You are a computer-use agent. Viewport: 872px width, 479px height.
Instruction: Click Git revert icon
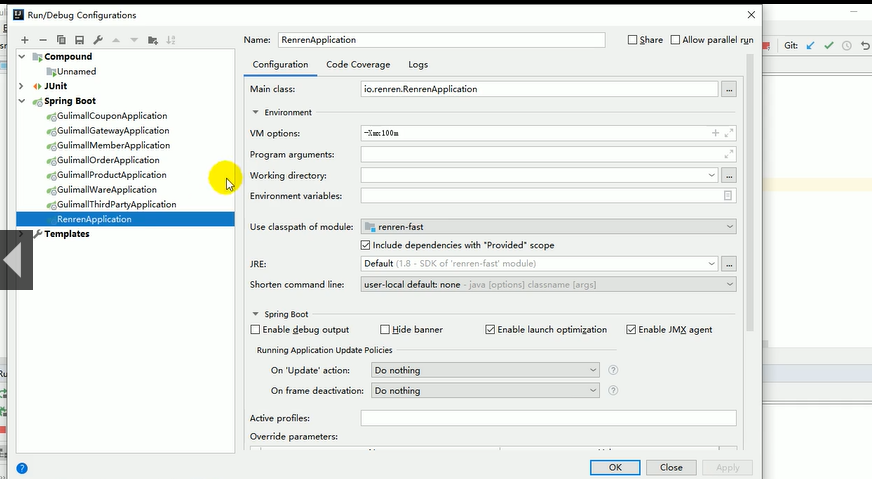pyautogui.click(x=865, y=46)
